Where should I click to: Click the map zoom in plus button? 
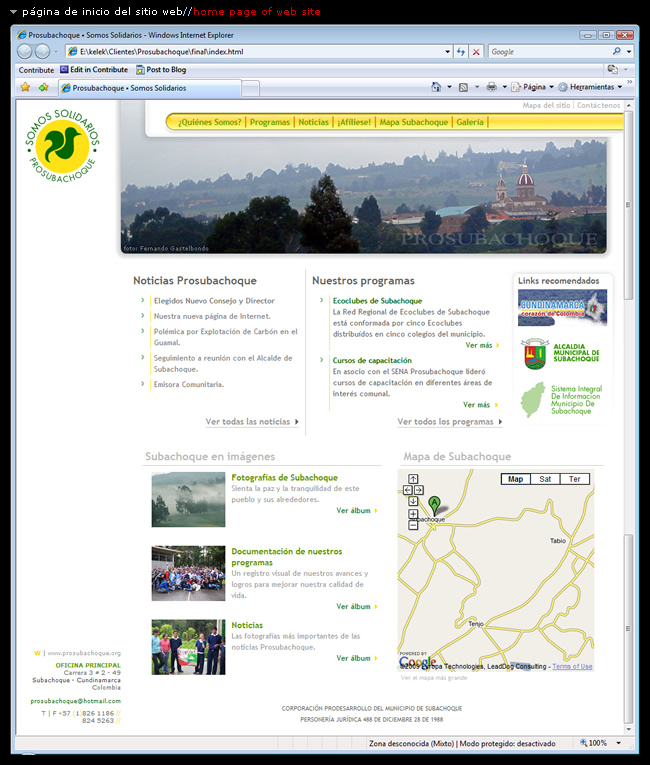[413, 514]
